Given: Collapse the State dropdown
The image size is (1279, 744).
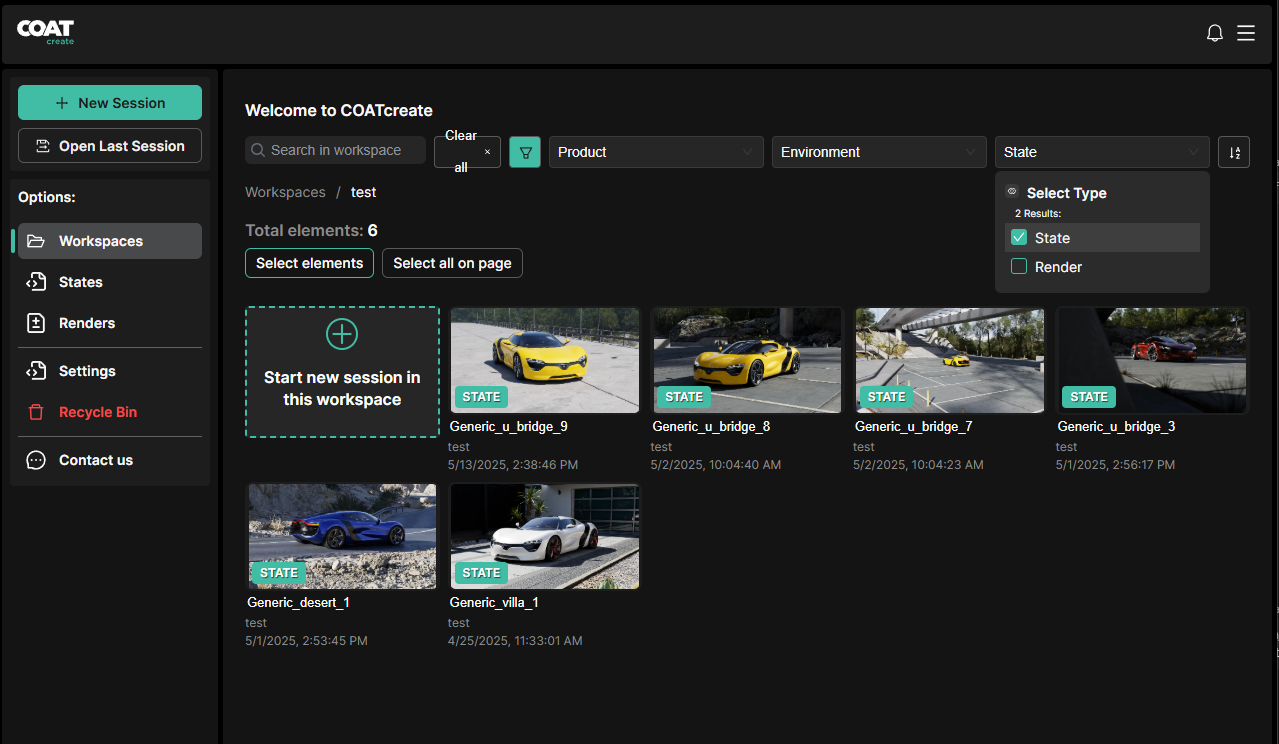Looking at the screenshot, I should 1101,152.
